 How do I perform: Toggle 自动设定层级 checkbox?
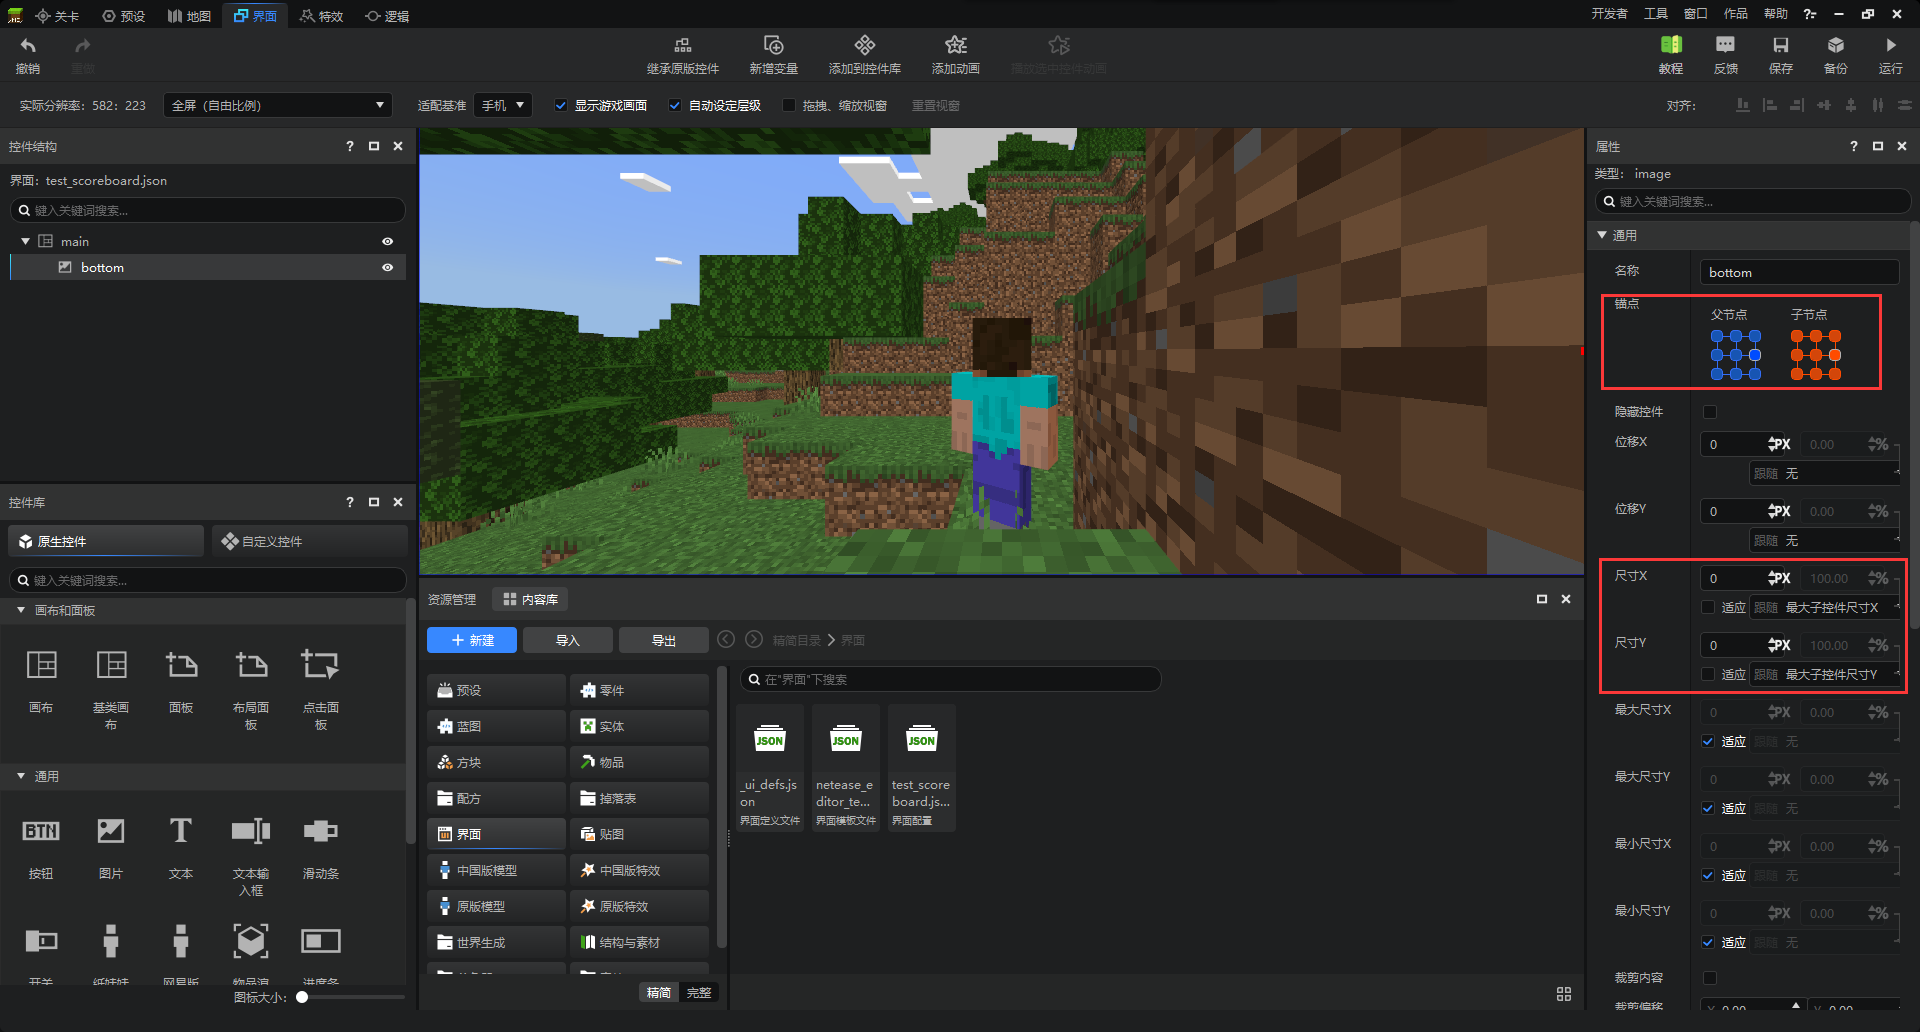tap(675, 105)
